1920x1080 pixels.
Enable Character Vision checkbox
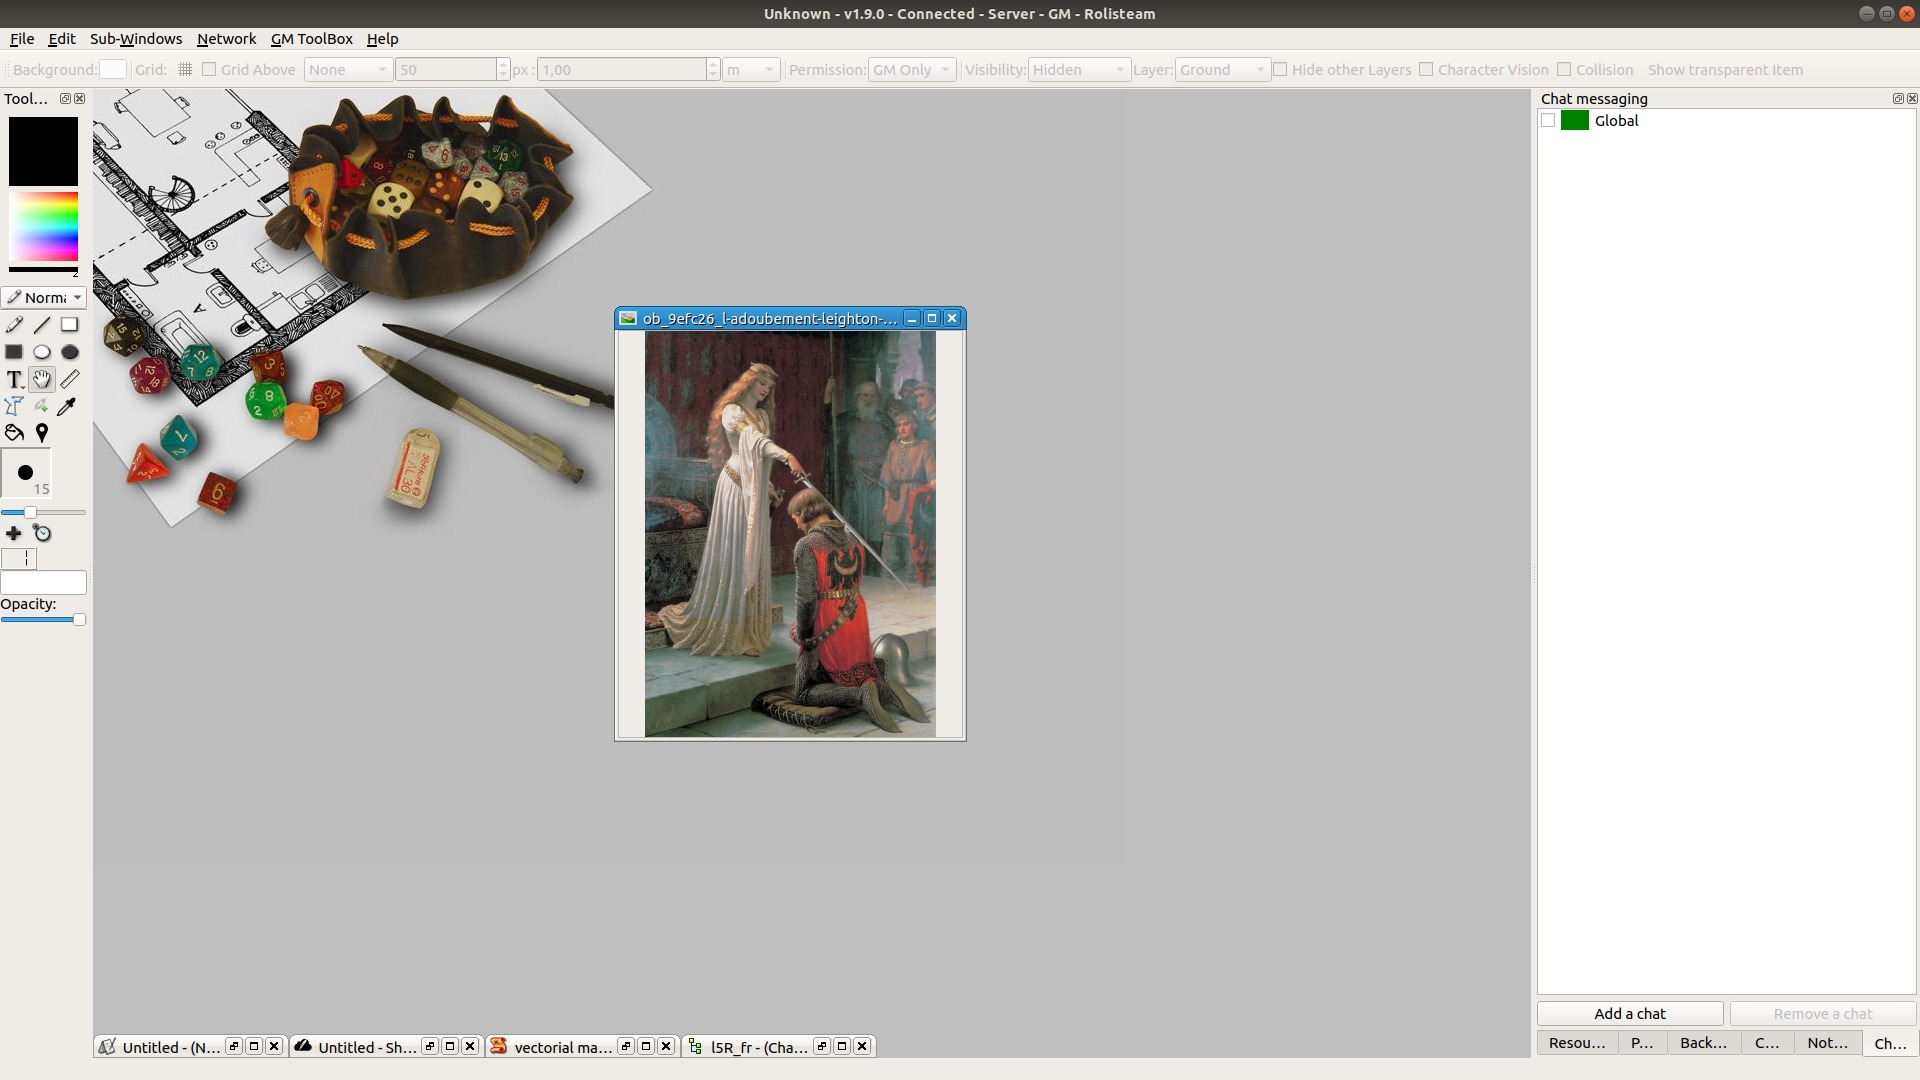pos(1426,70)
